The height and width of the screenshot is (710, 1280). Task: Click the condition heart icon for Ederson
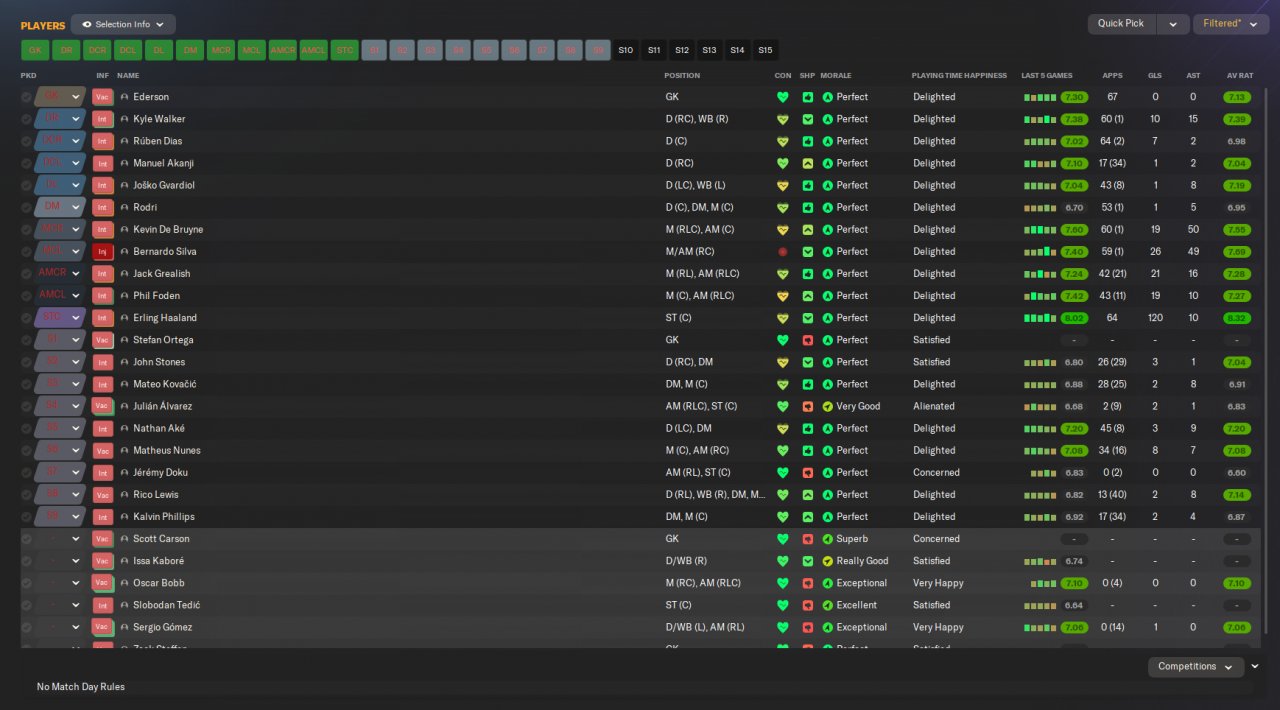tap(783, 97)
